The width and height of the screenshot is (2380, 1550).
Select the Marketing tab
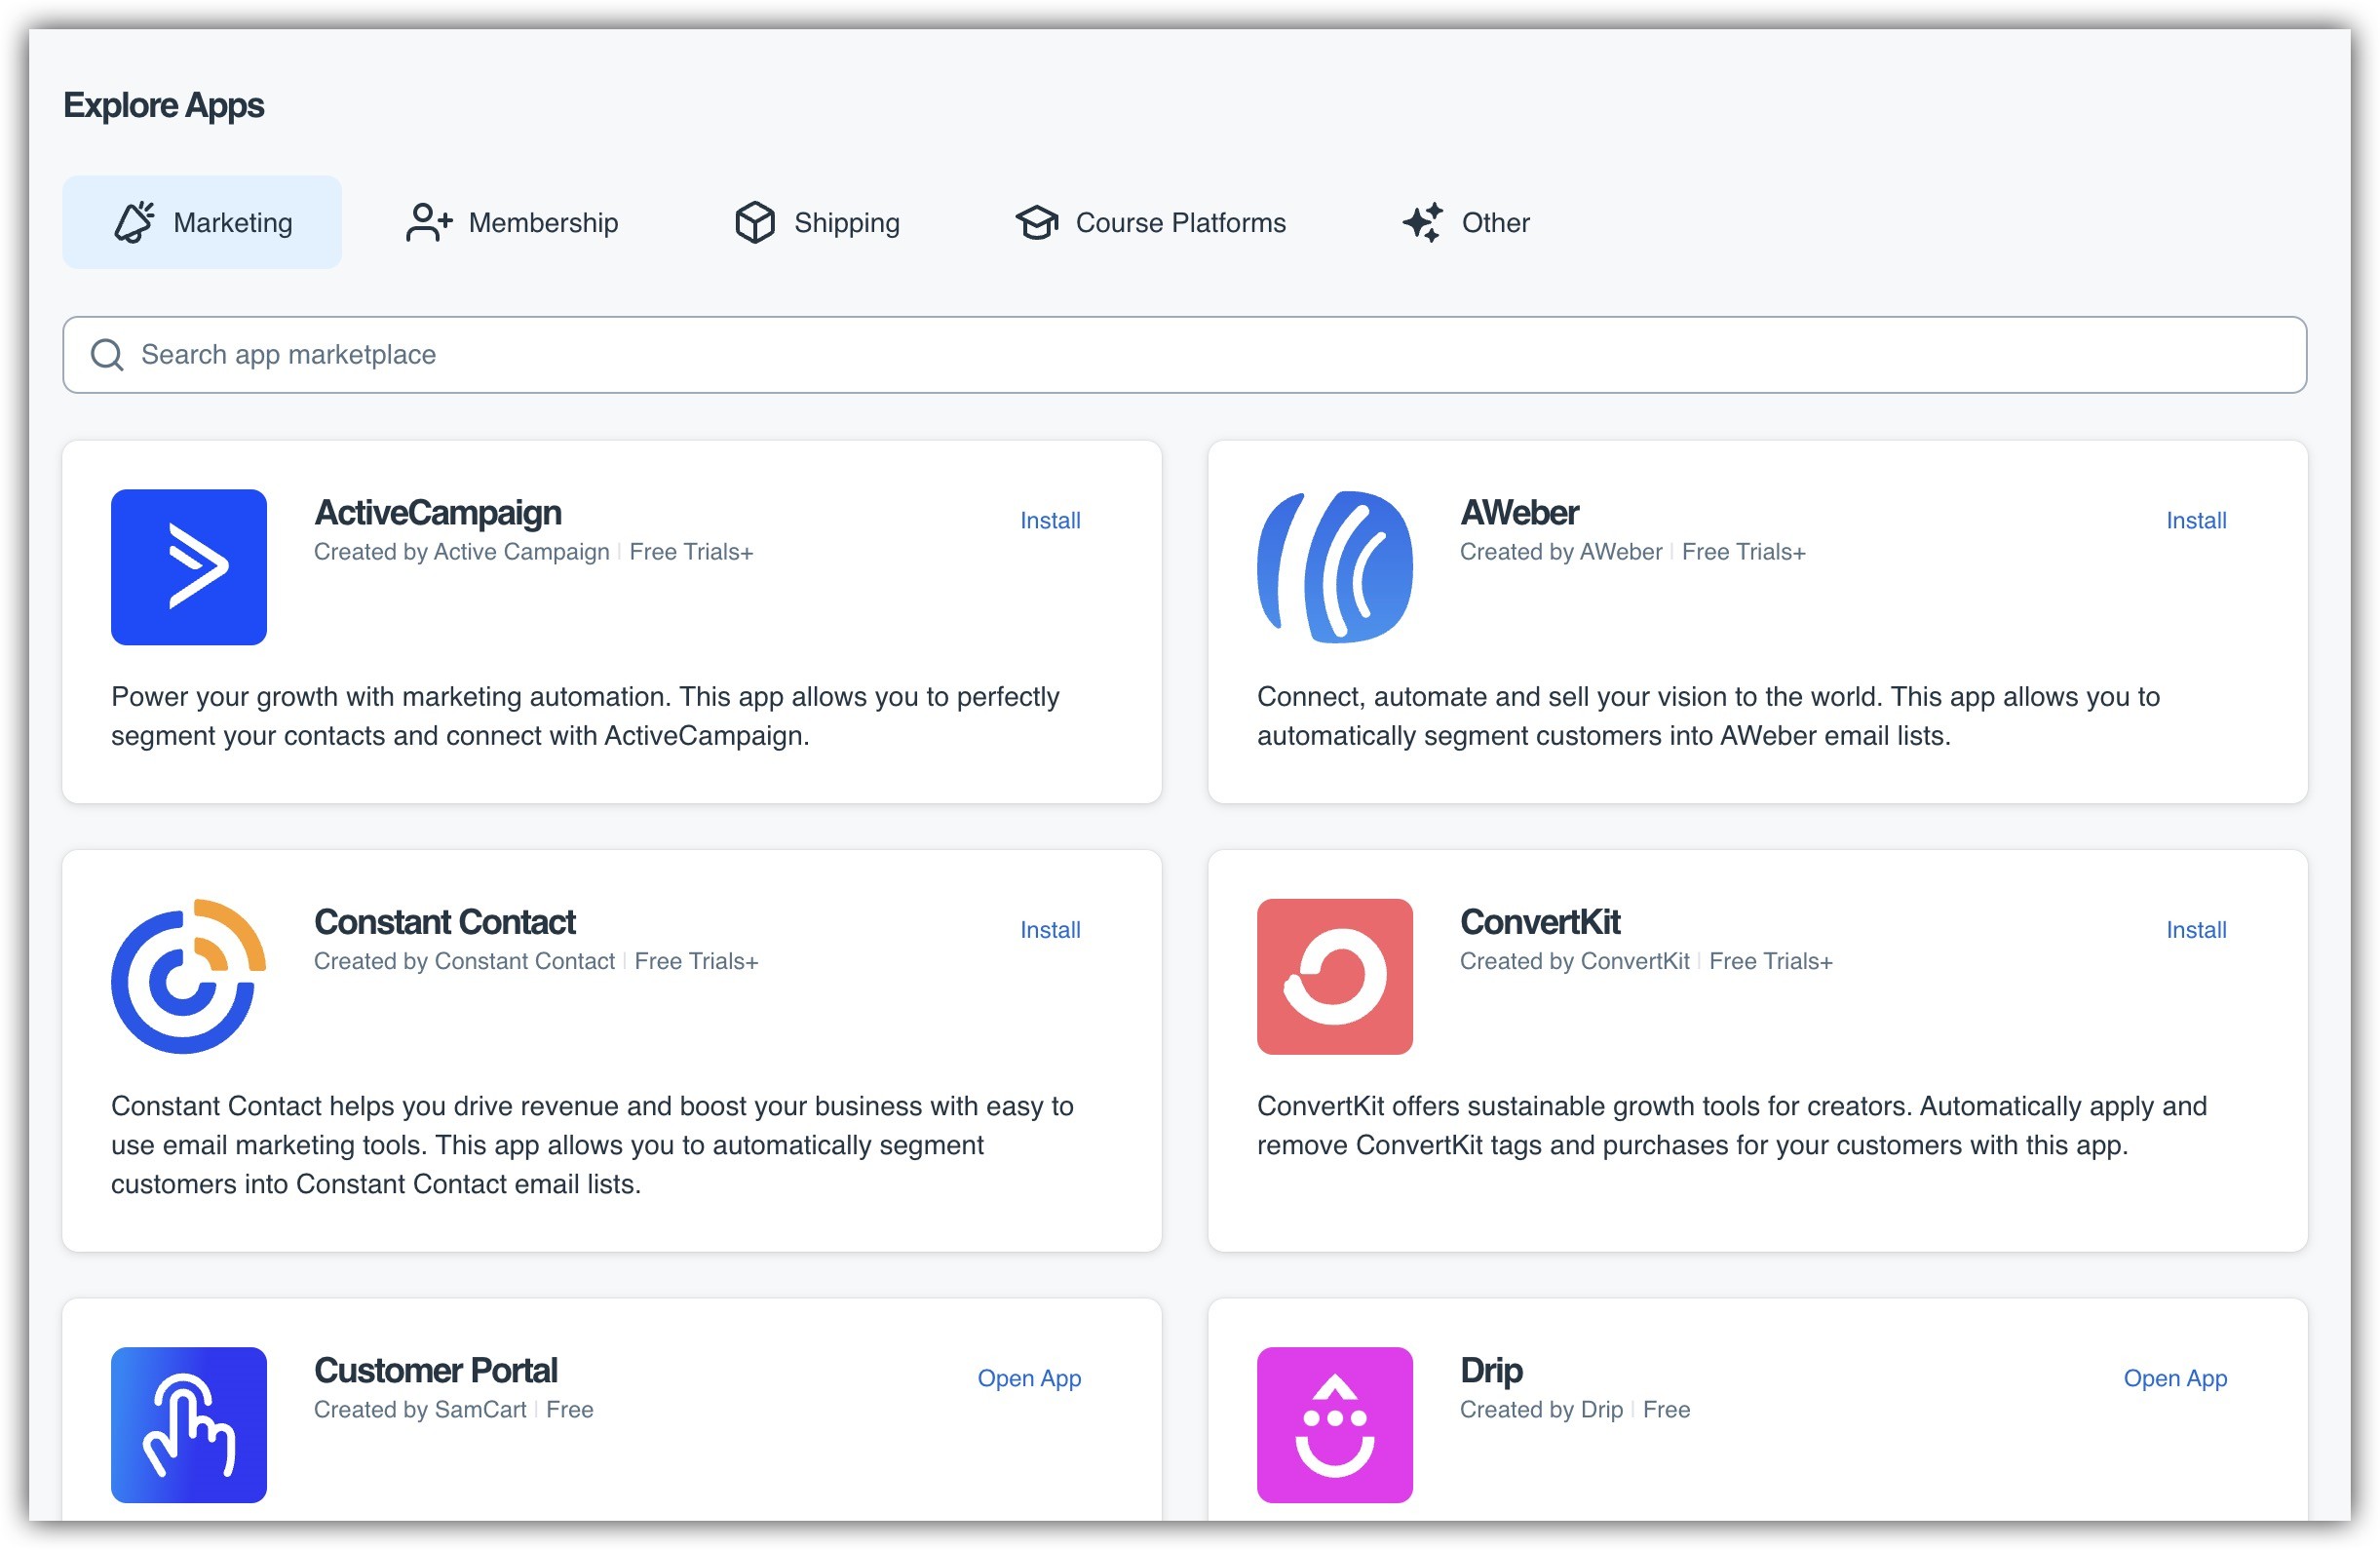pos(202,222)
